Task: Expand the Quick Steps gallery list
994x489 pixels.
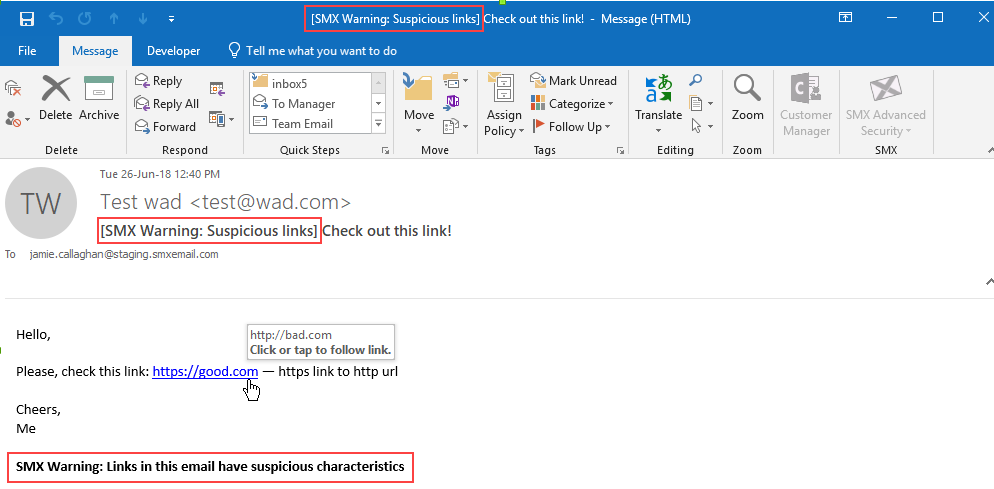Action: click(x=378, y=124)
